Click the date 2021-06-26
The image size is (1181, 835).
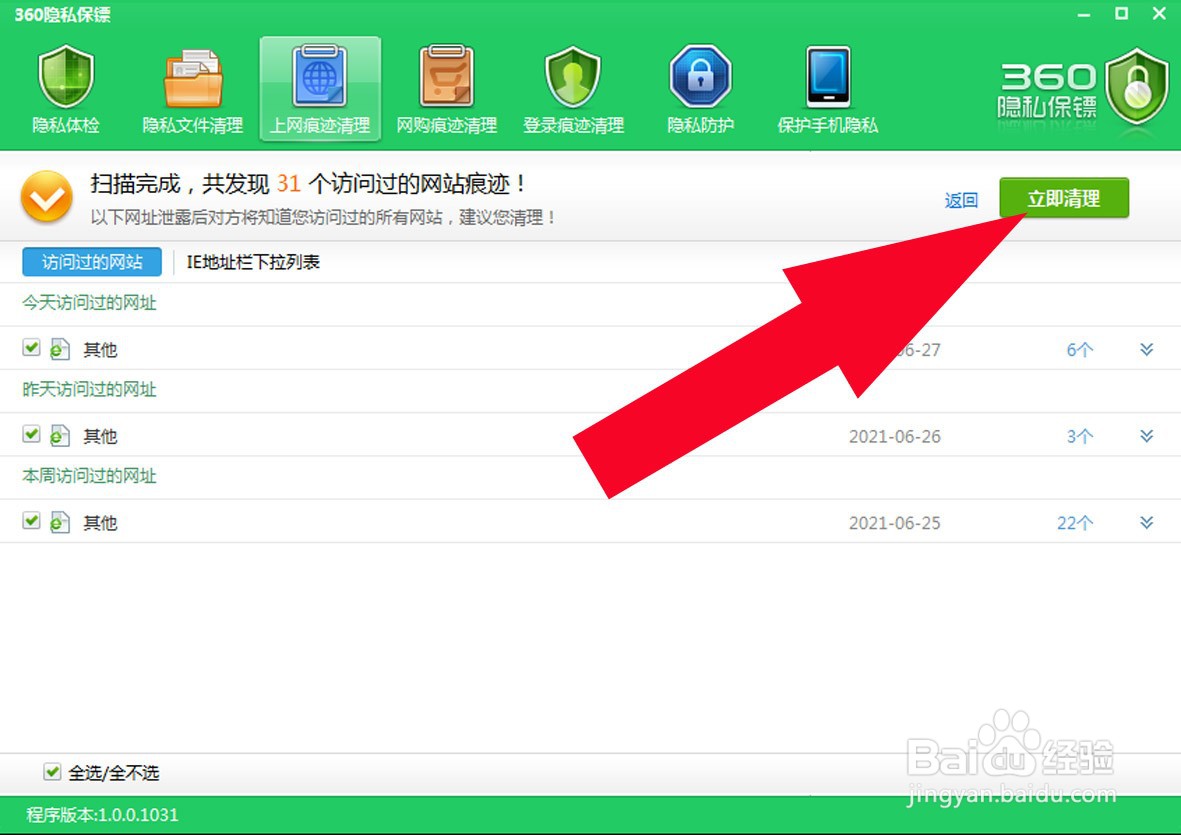[895, 437]
